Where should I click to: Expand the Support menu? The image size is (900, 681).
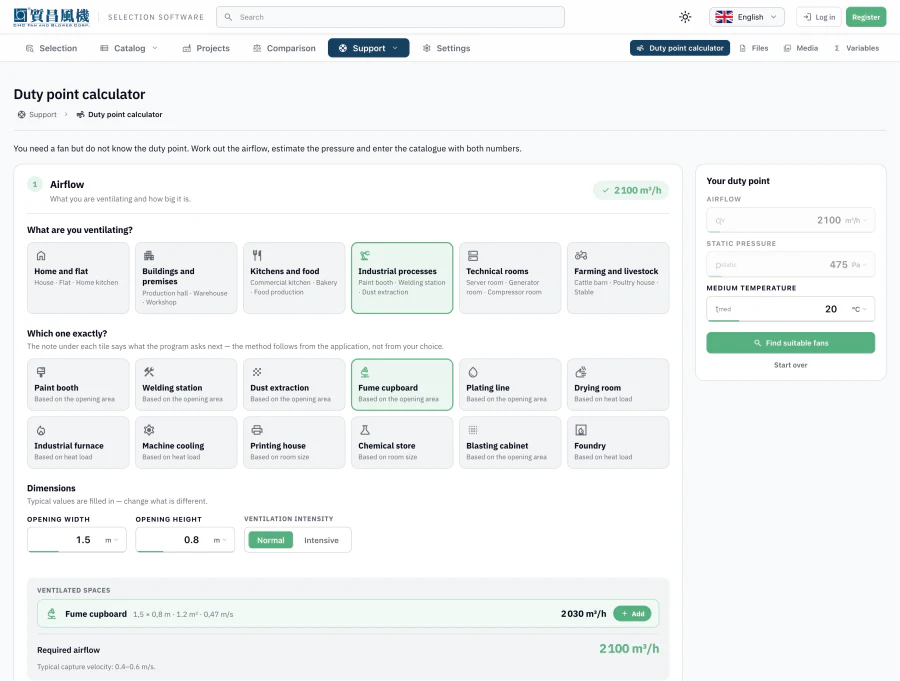point(368,48)
